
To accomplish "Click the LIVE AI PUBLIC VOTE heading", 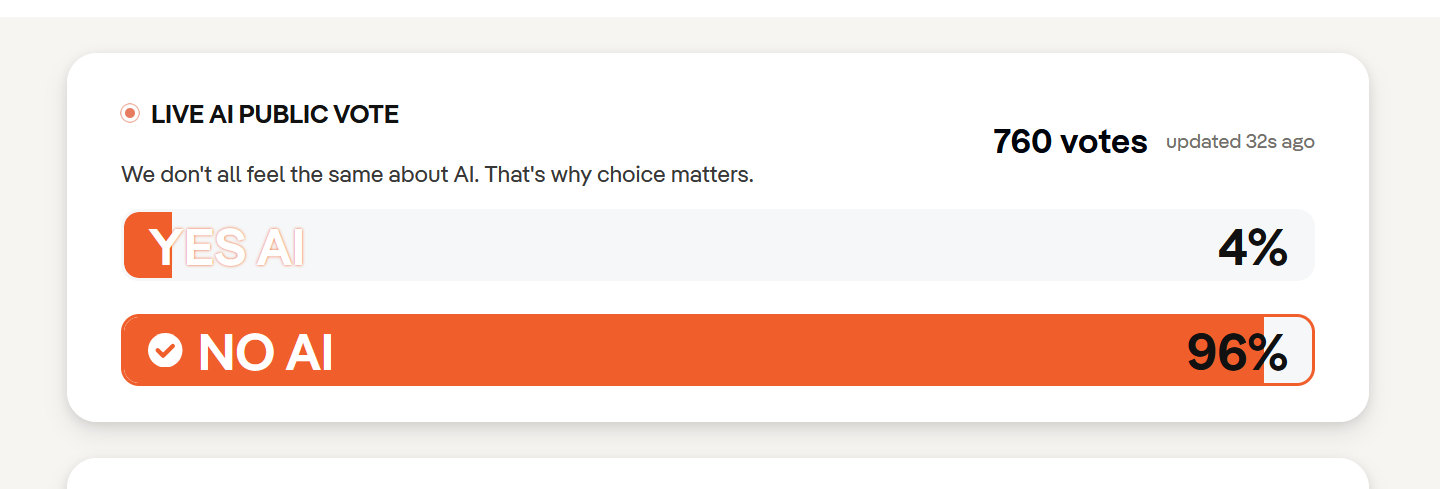I will (x=274, y=115).
